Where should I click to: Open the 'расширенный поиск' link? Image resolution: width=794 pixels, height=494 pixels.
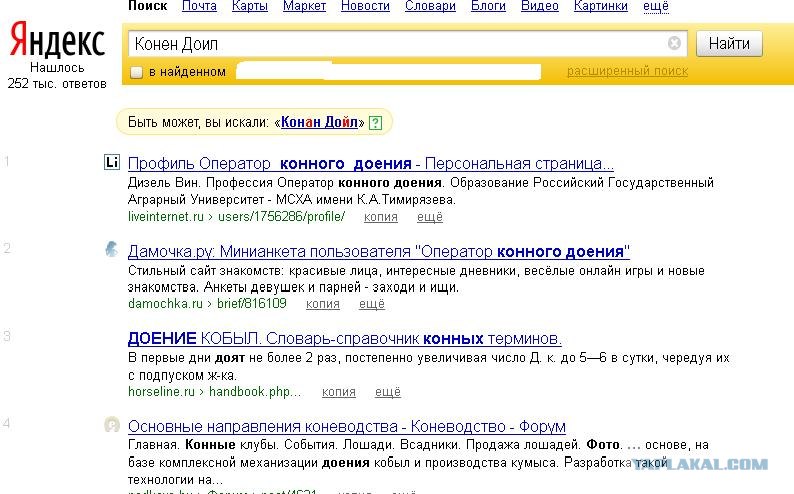[627, 71]
